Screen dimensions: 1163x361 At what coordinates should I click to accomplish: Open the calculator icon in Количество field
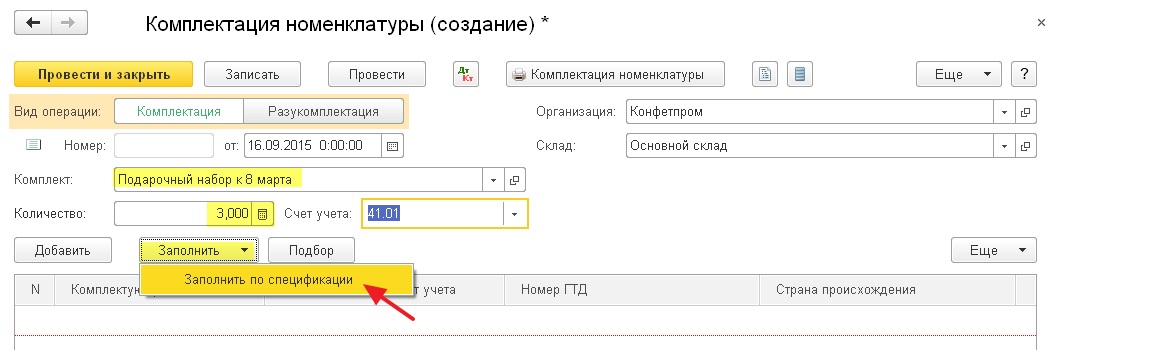click(x=263, y=213)
